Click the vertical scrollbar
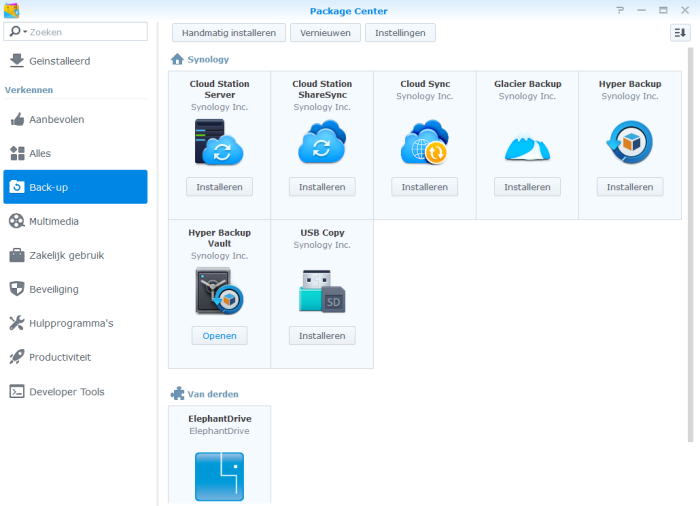This screenshot has height=506, width=700. pos(690,245)
